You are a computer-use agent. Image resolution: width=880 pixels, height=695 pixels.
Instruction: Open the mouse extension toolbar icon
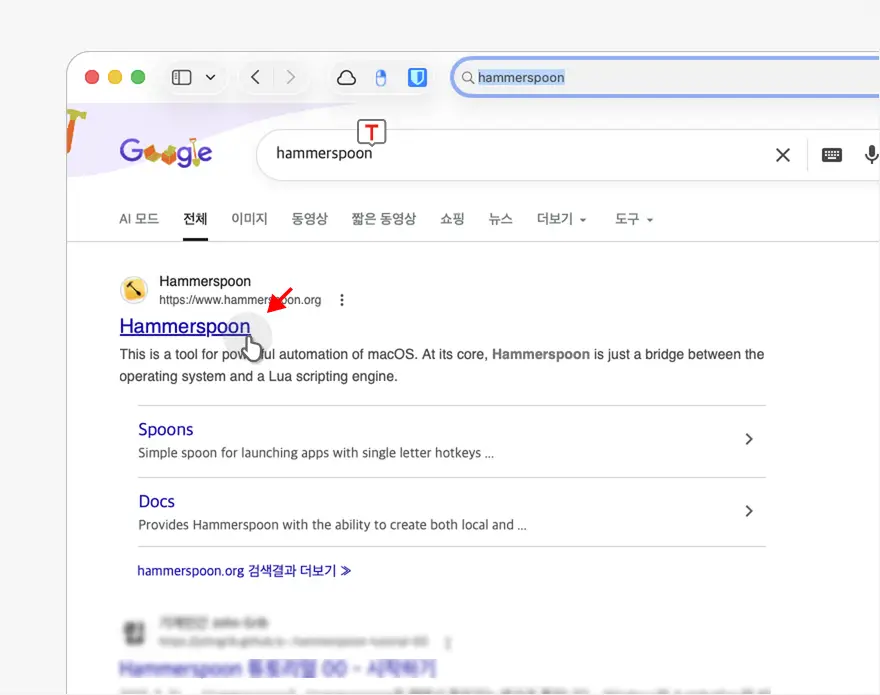tap(381, 77)
